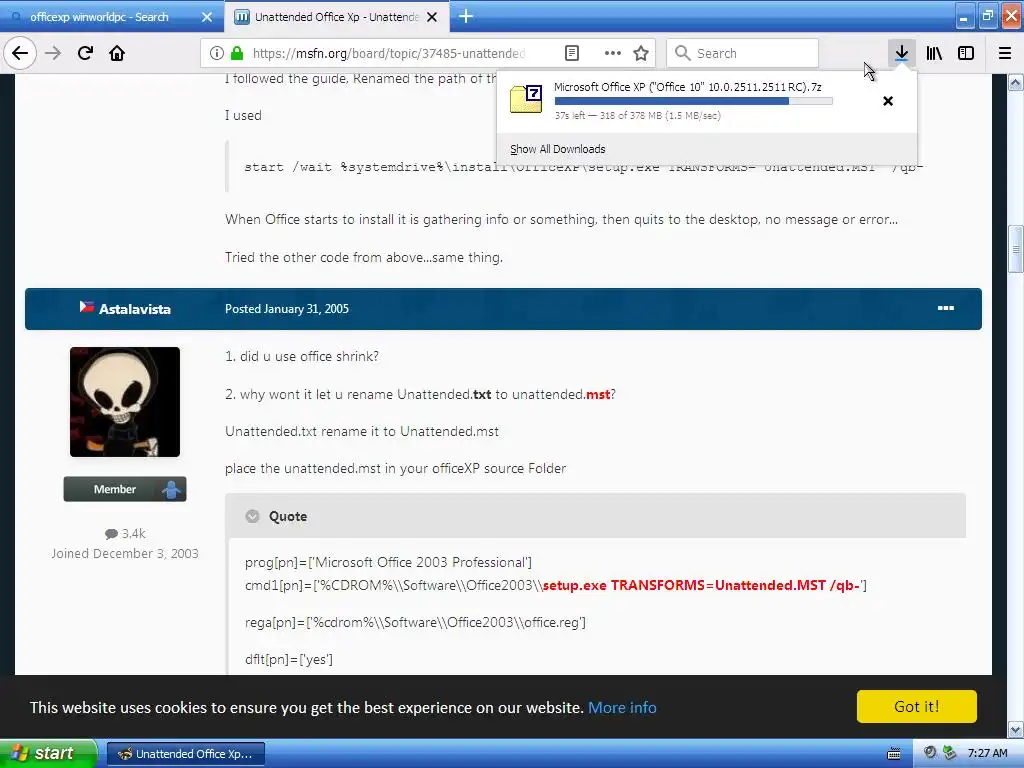Click the Astalavista skull avatar
The image size is (1024, 768).
(125, 402)
